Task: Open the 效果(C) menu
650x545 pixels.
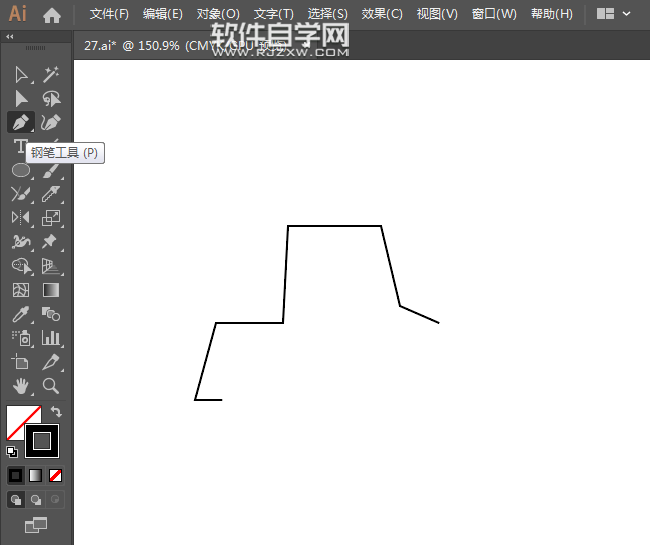Action: 382,14
